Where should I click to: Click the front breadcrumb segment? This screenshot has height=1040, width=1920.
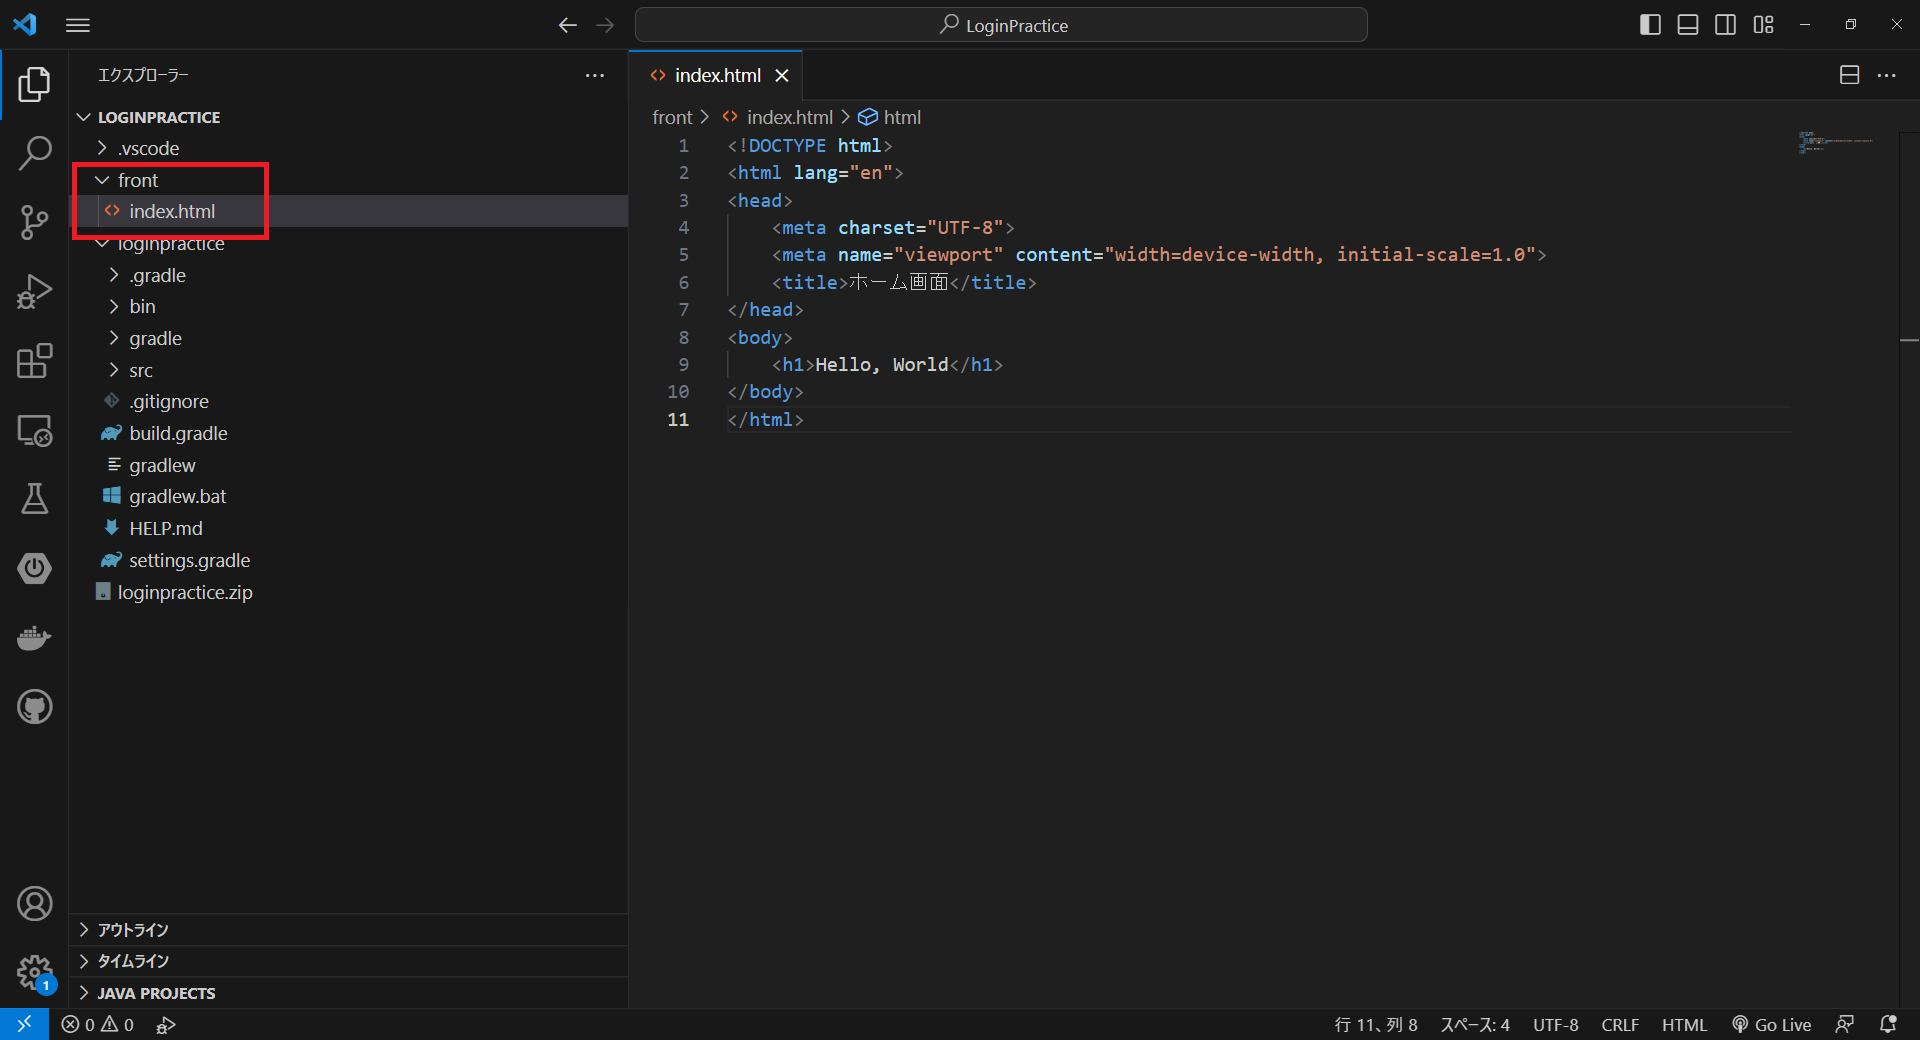coord(672,117)
